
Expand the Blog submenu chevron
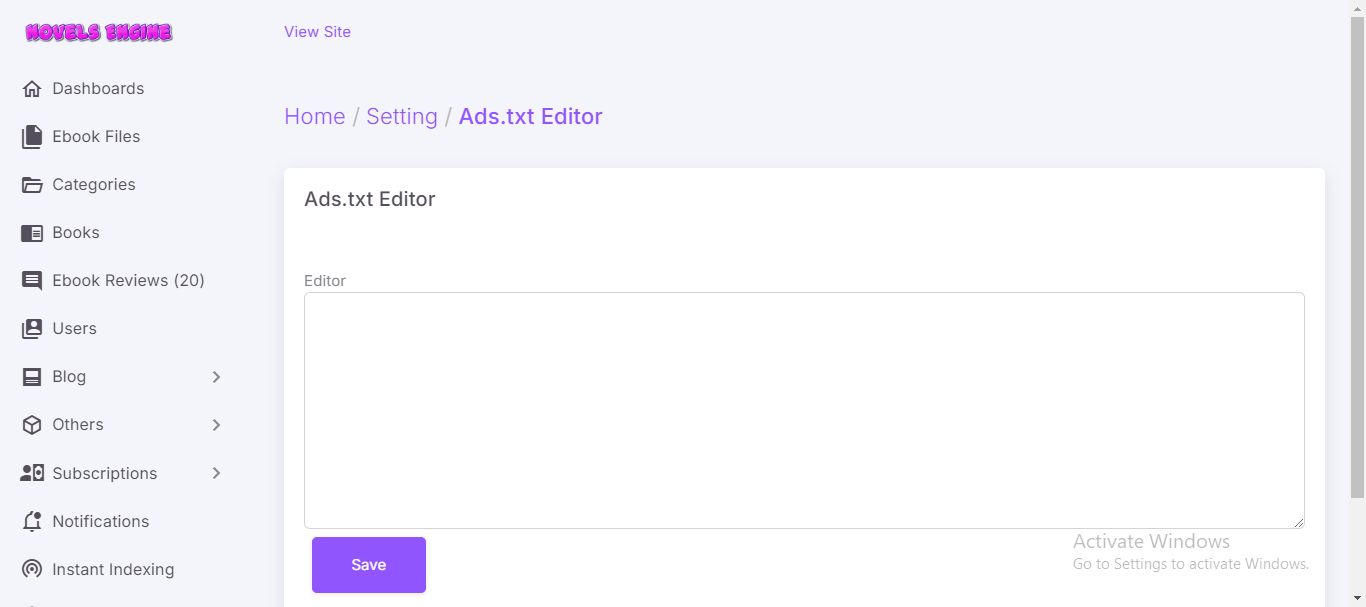coord(217,377)
